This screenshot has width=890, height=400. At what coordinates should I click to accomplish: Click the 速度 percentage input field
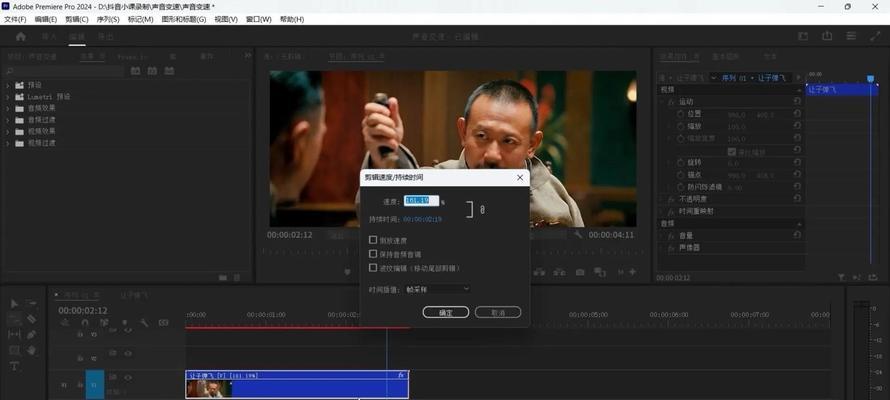(421, 201)
